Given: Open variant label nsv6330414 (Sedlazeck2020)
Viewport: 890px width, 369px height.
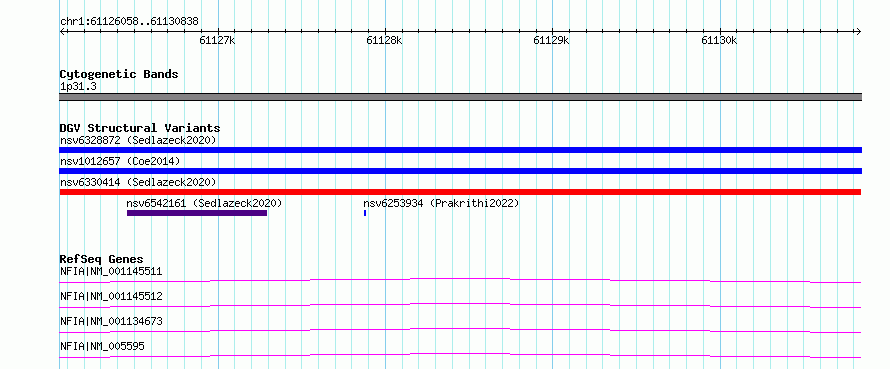Looking at the screenshot, I should [138, 182].
